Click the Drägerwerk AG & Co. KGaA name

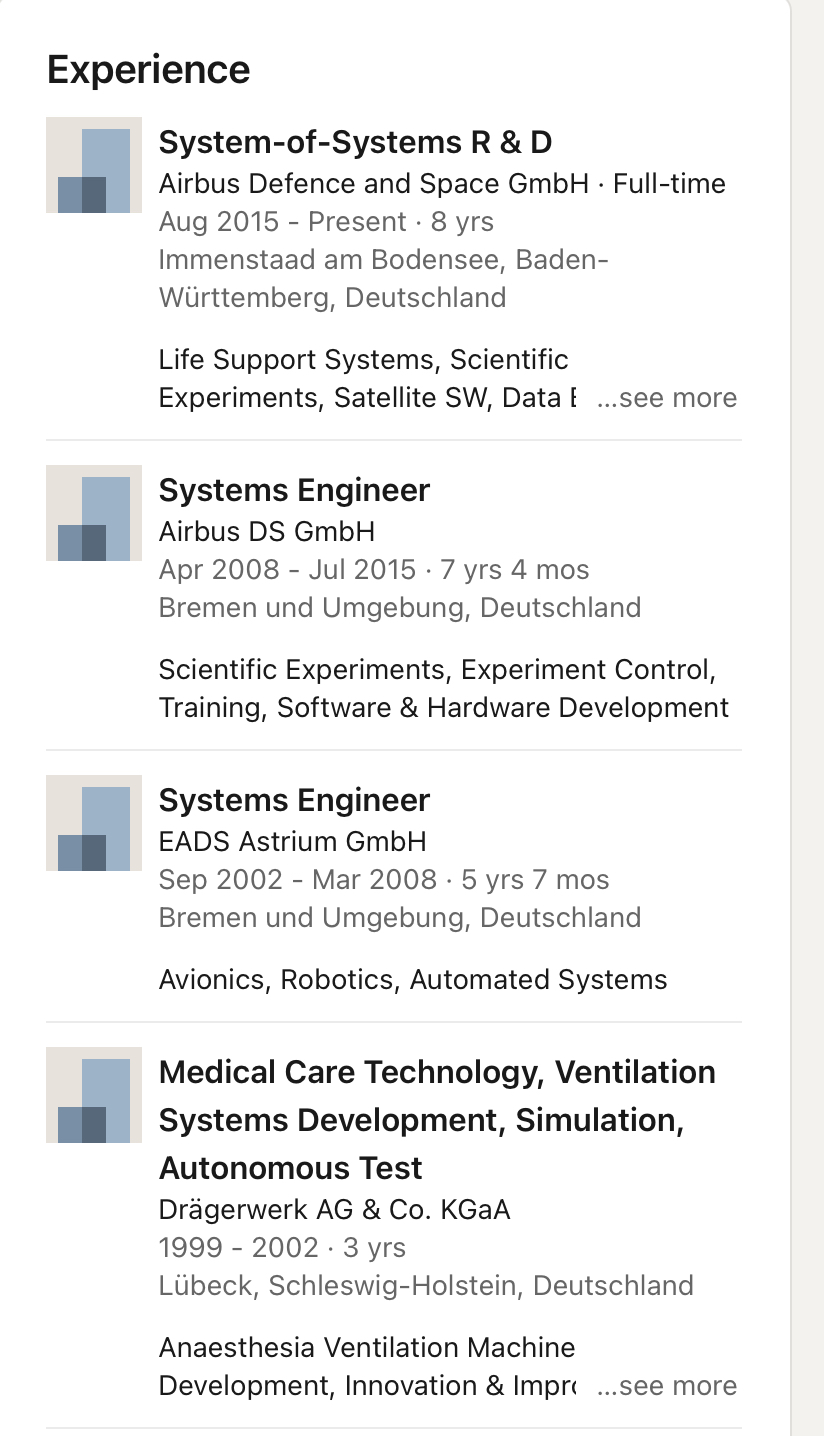(334, 1210)
